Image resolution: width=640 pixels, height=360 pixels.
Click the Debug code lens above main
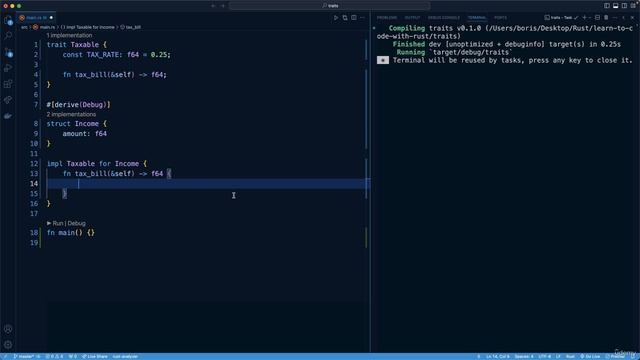coord(77,223)
